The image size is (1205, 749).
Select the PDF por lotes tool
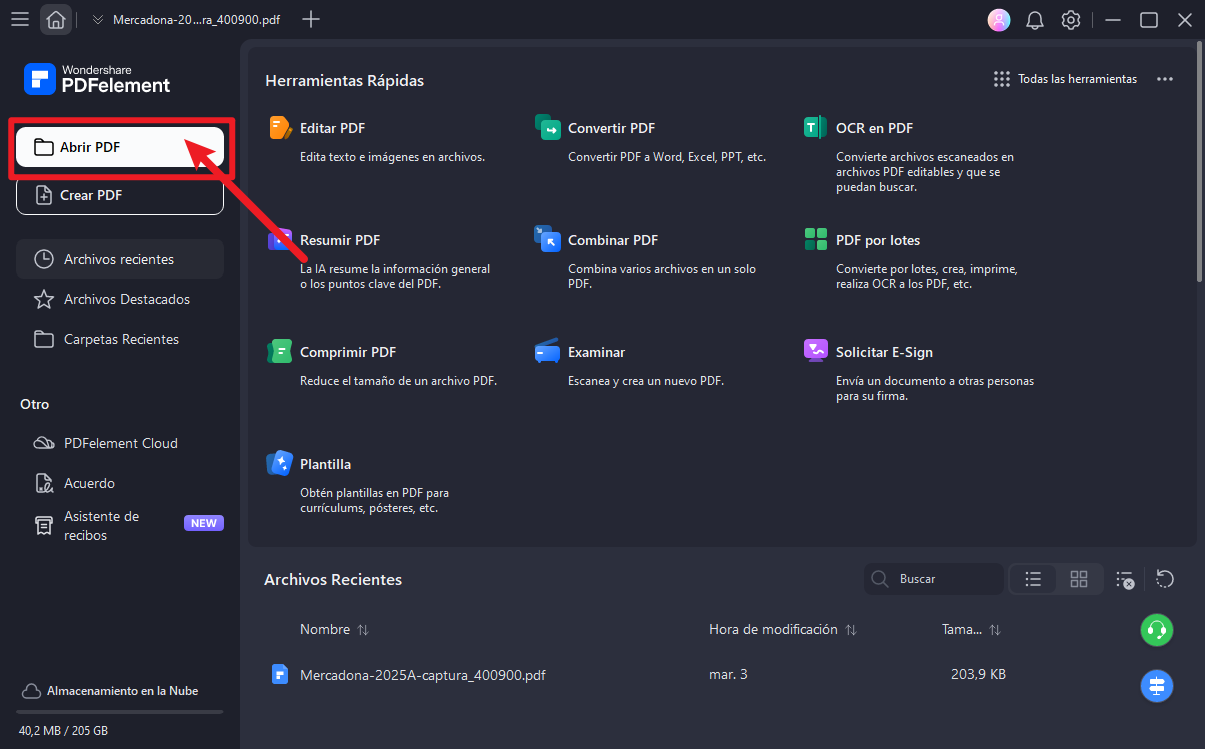(x=877, y=240)
